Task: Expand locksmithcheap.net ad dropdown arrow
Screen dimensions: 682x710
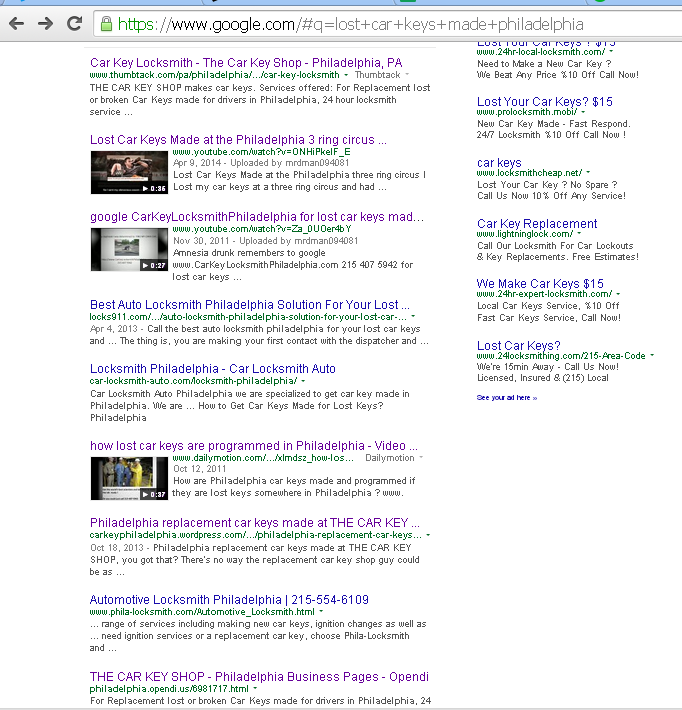Action: (588, 173)
